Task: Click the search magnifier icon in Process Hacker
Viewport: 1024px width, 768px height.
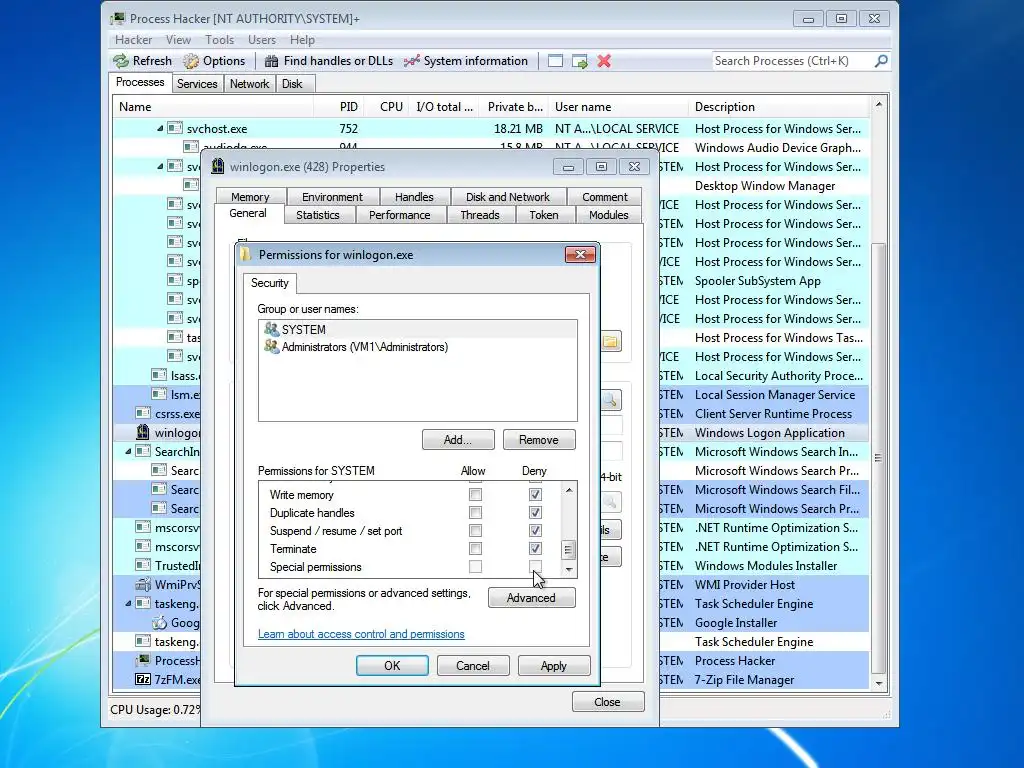Action: [x=881, y=61]
